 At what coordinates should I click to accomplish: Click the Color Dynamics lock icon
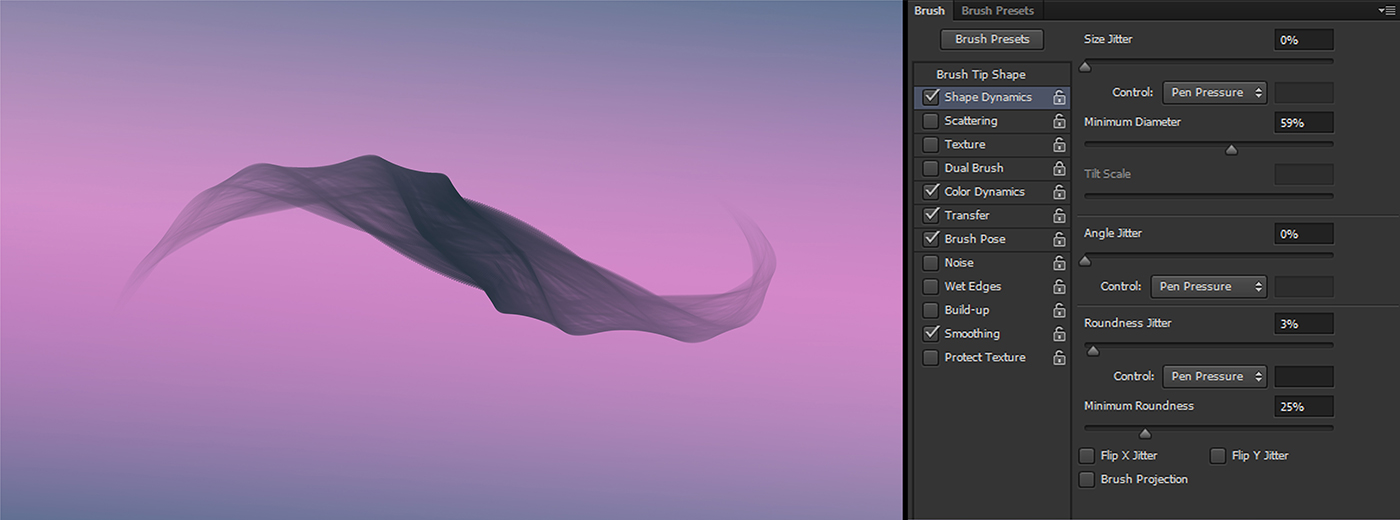(1059, 192)
